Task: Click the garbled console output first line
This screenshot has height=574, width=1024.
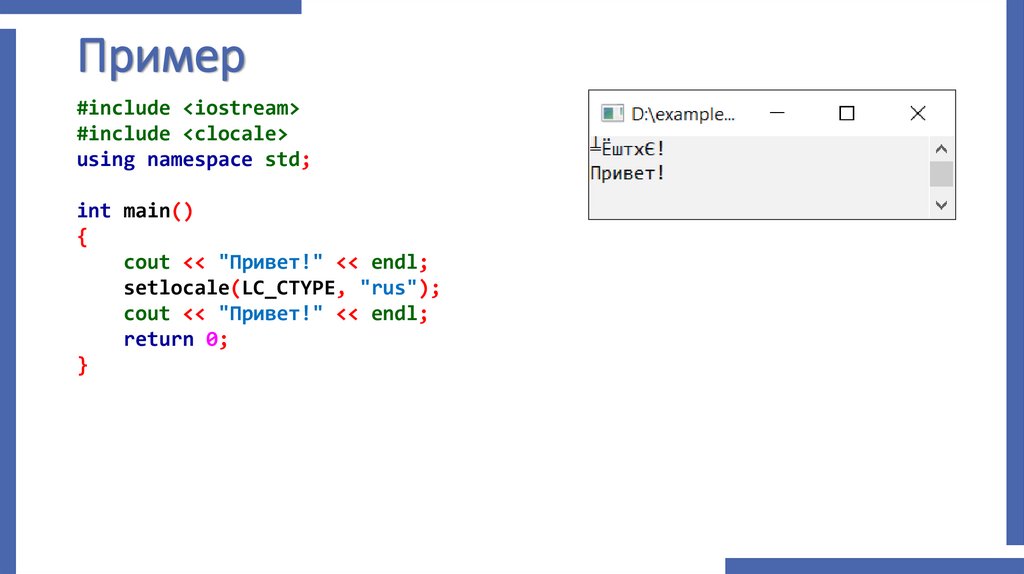Action: (627, 148)
